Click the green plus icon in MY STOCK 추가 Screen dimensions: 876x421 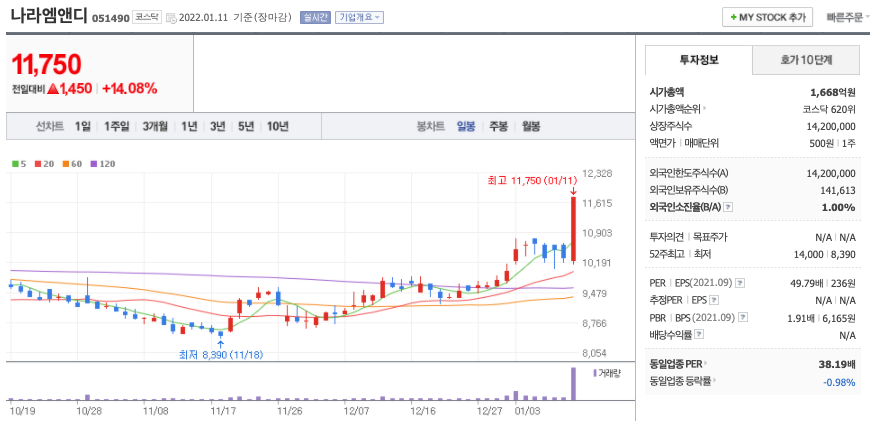pos(733,17)
